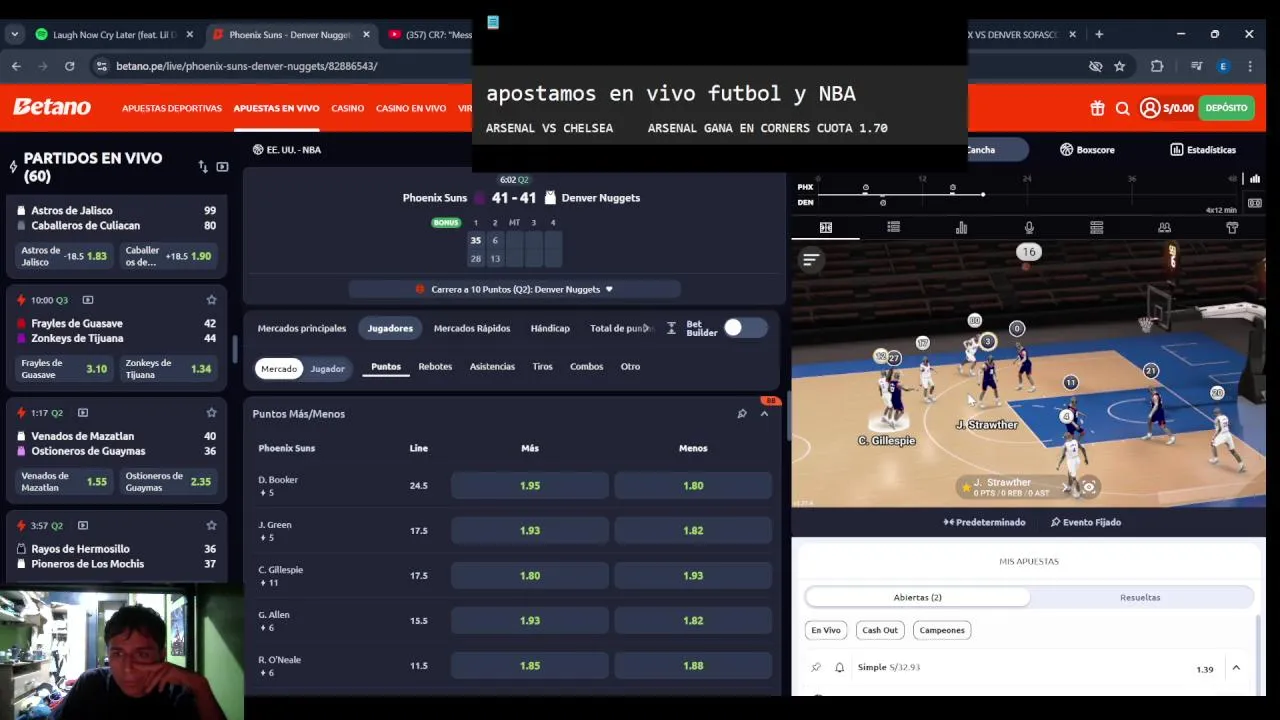Favorite the Rayos de Hermosillo match star

pos(211,525)
